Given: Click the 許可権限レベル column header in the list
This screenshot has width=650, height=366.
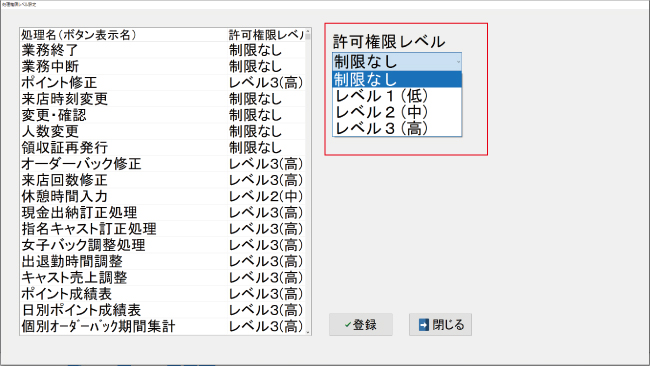Looking at the screenshot, I should click(x=266, y=35).
